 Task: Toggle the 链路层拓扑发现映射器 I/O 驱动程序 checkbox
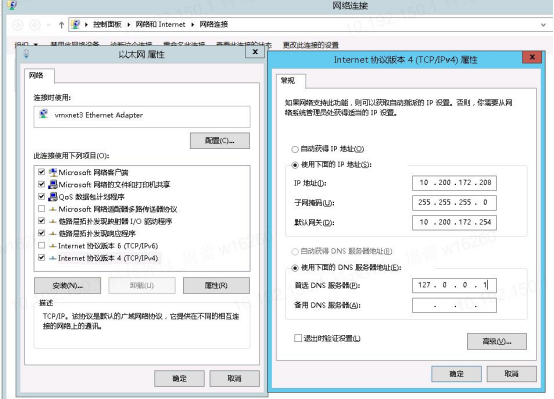point(41,221)
